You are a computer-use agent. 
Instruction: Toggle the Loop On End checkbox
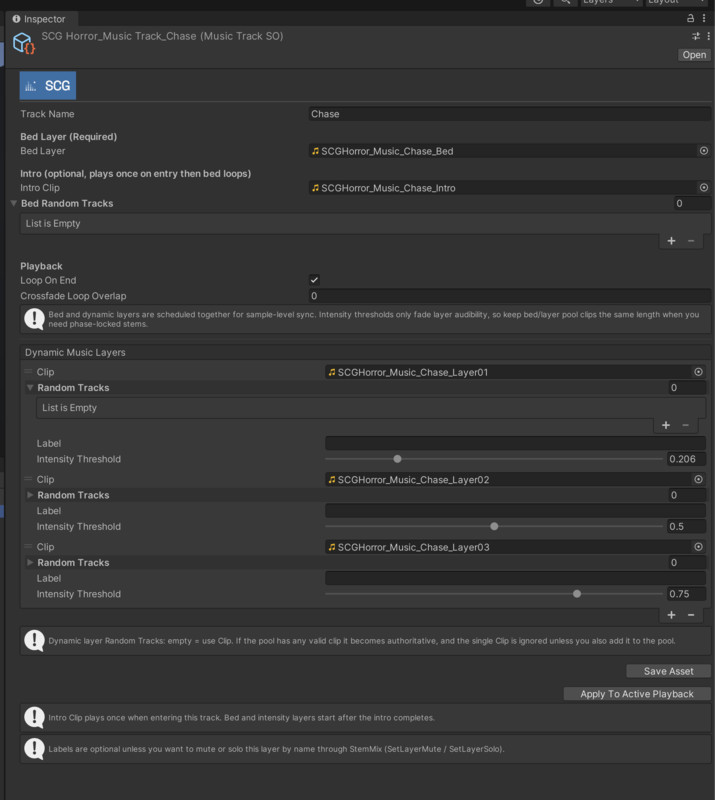[314, 280]
